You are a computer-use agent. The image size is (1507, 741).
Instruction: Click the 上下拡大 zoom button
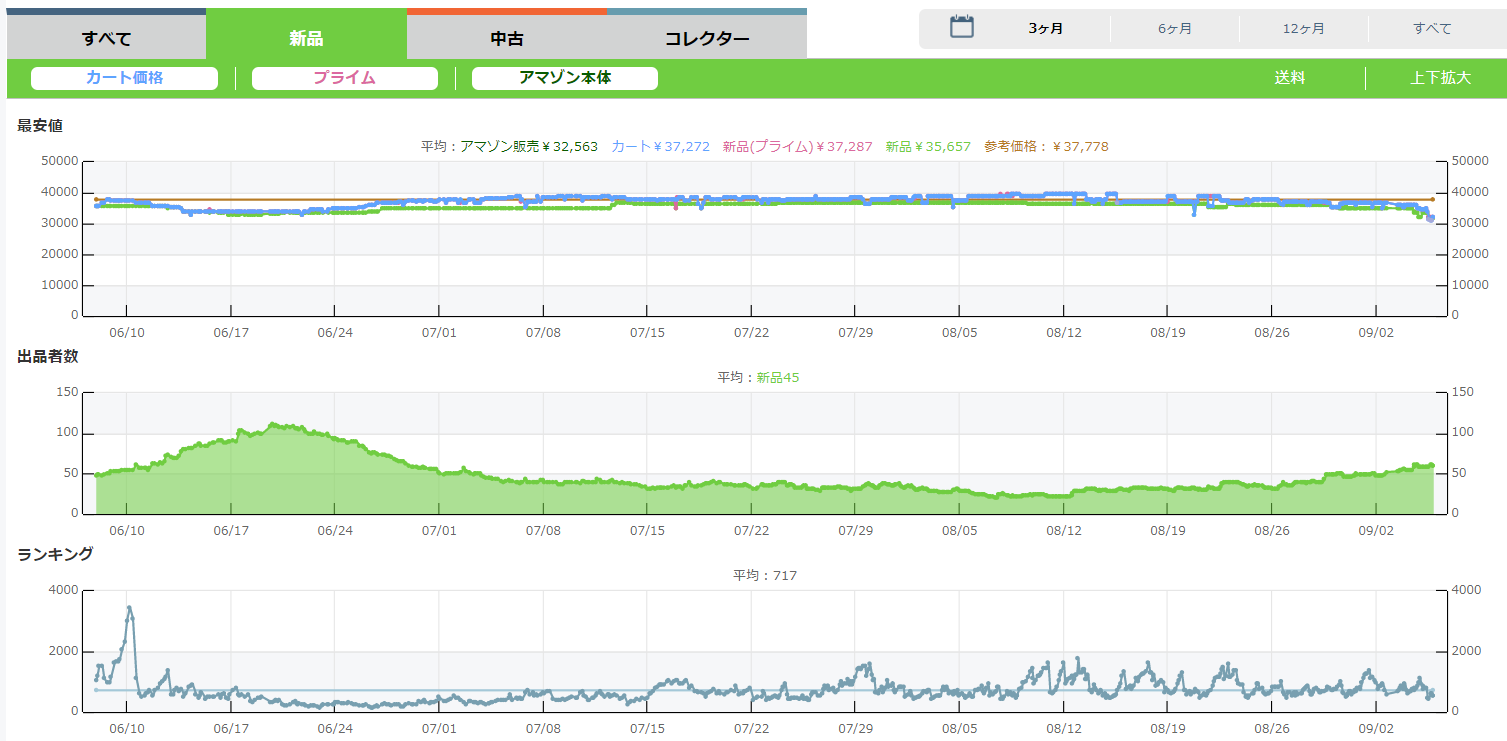pos(1440,78)
